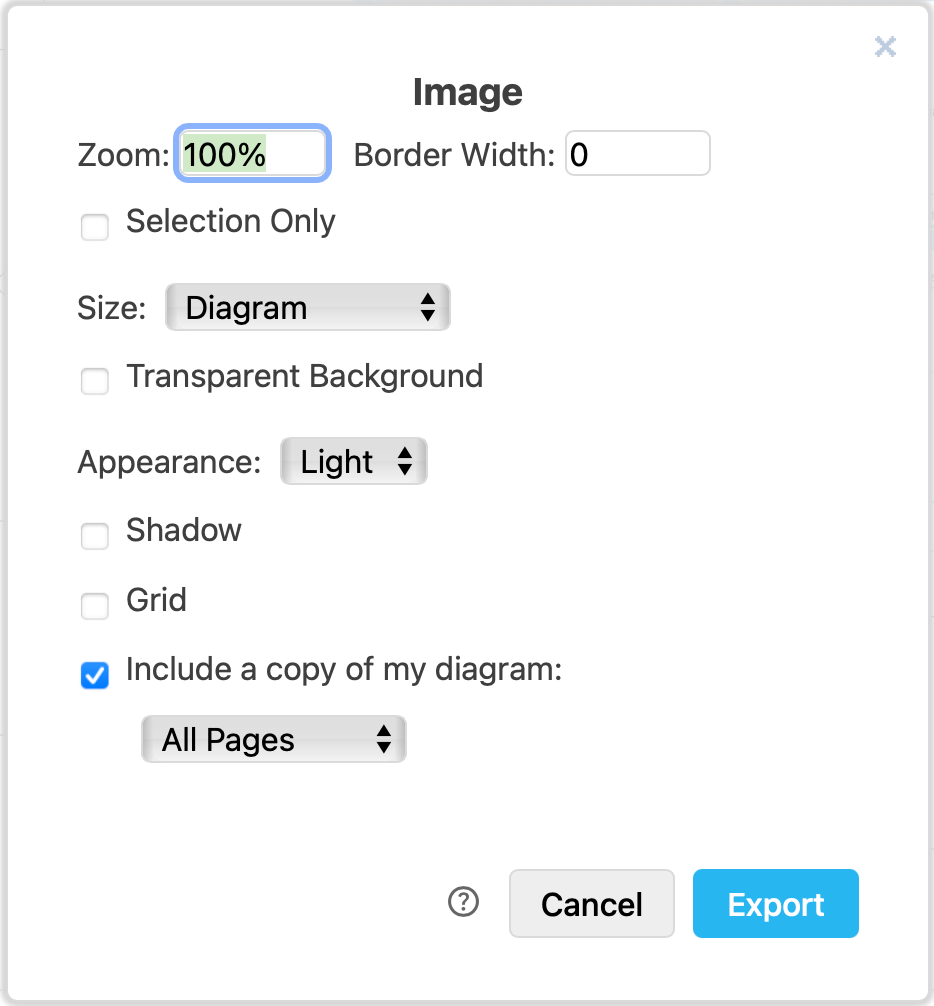Enable the Selection Only checkbox
This screenshot has height=1006, width=934.
click(94, 227)
